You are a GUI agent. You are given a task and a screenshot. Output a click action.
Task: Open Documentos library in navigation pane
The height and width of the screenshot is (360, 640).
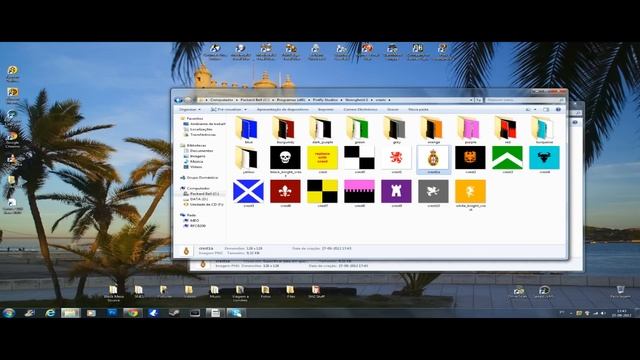pyautogui.click(x=201, y=151)
